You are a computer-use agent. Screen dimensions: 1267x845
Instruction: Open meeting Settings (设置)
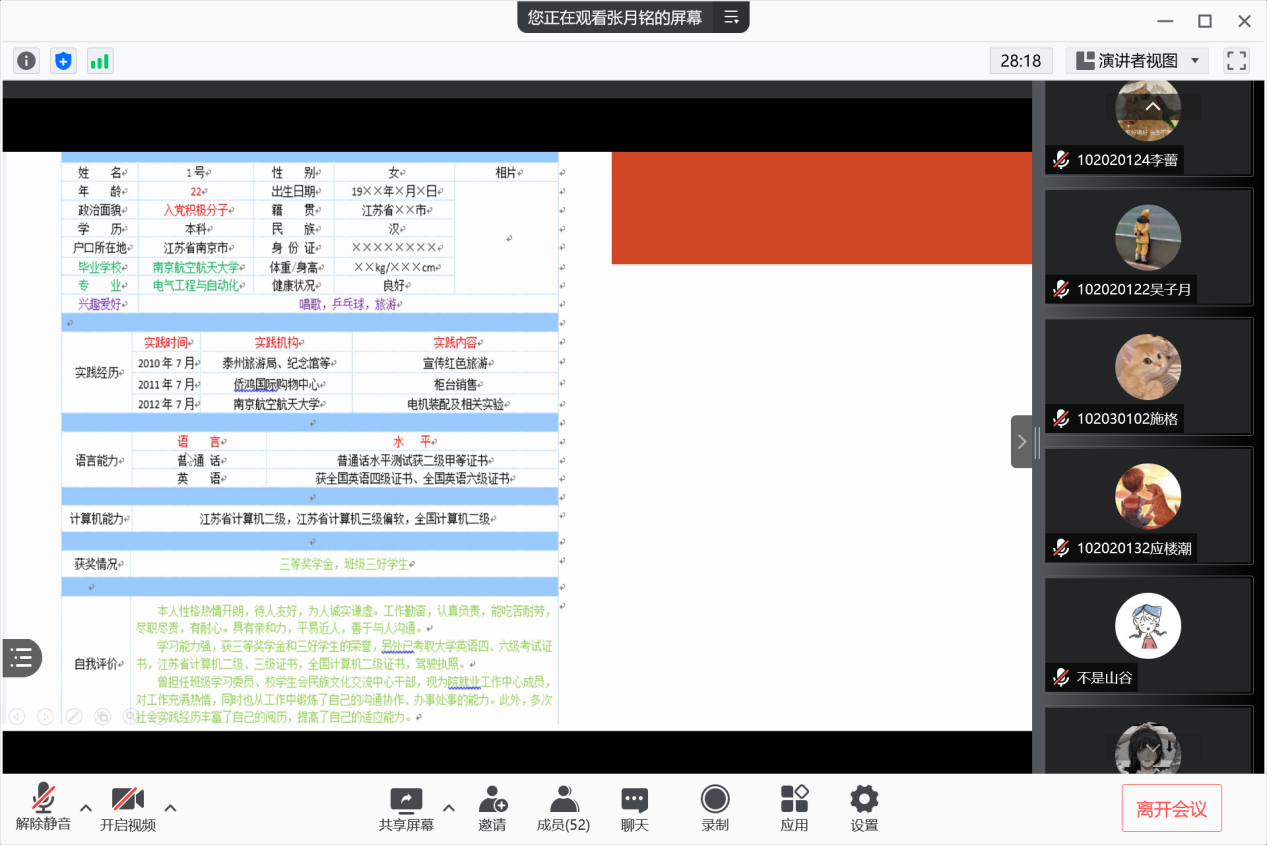pyautogui.click(x=864, y=808)
